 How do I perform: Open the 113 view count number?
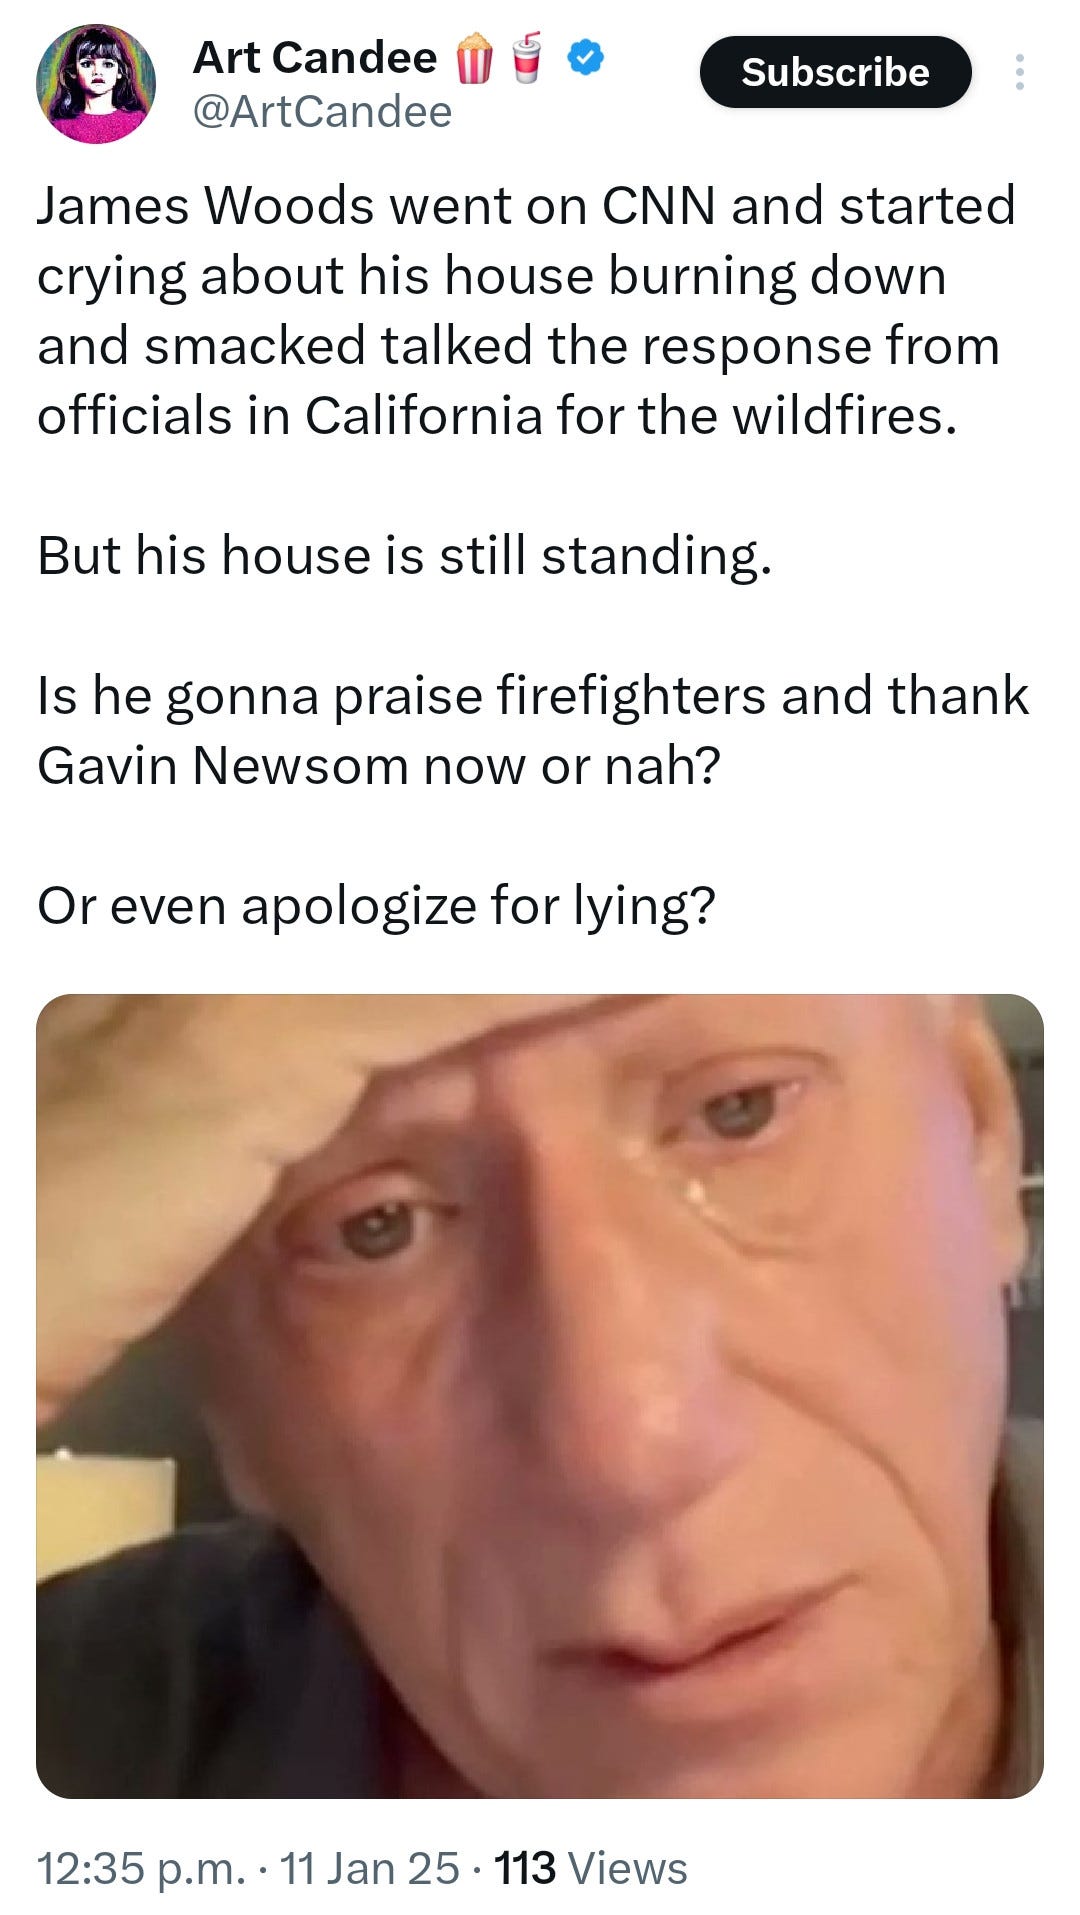(525, 1868)
